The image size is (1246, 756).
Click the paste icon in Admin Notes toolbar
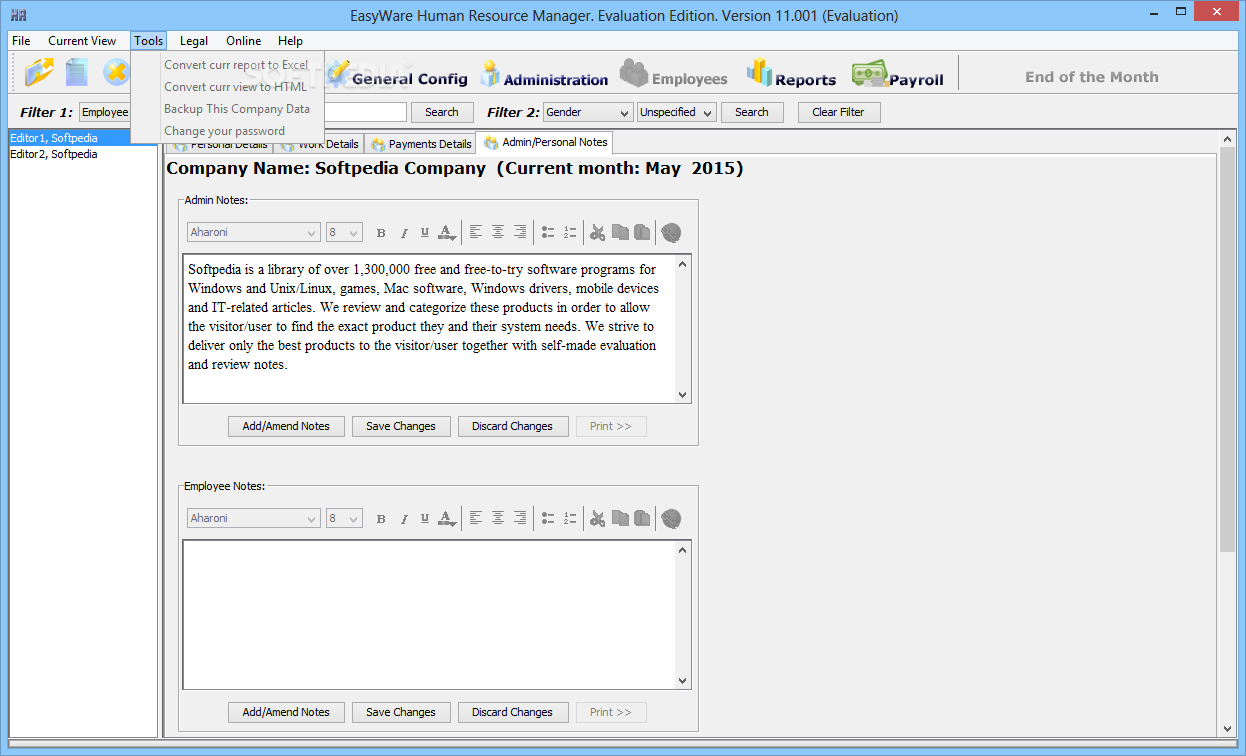pos(642,232)
